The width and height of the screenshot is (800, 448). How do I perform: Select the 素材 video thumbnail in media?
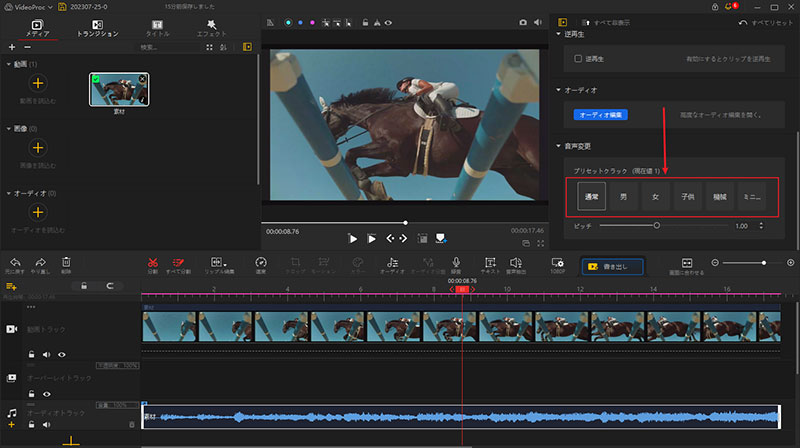119,89
